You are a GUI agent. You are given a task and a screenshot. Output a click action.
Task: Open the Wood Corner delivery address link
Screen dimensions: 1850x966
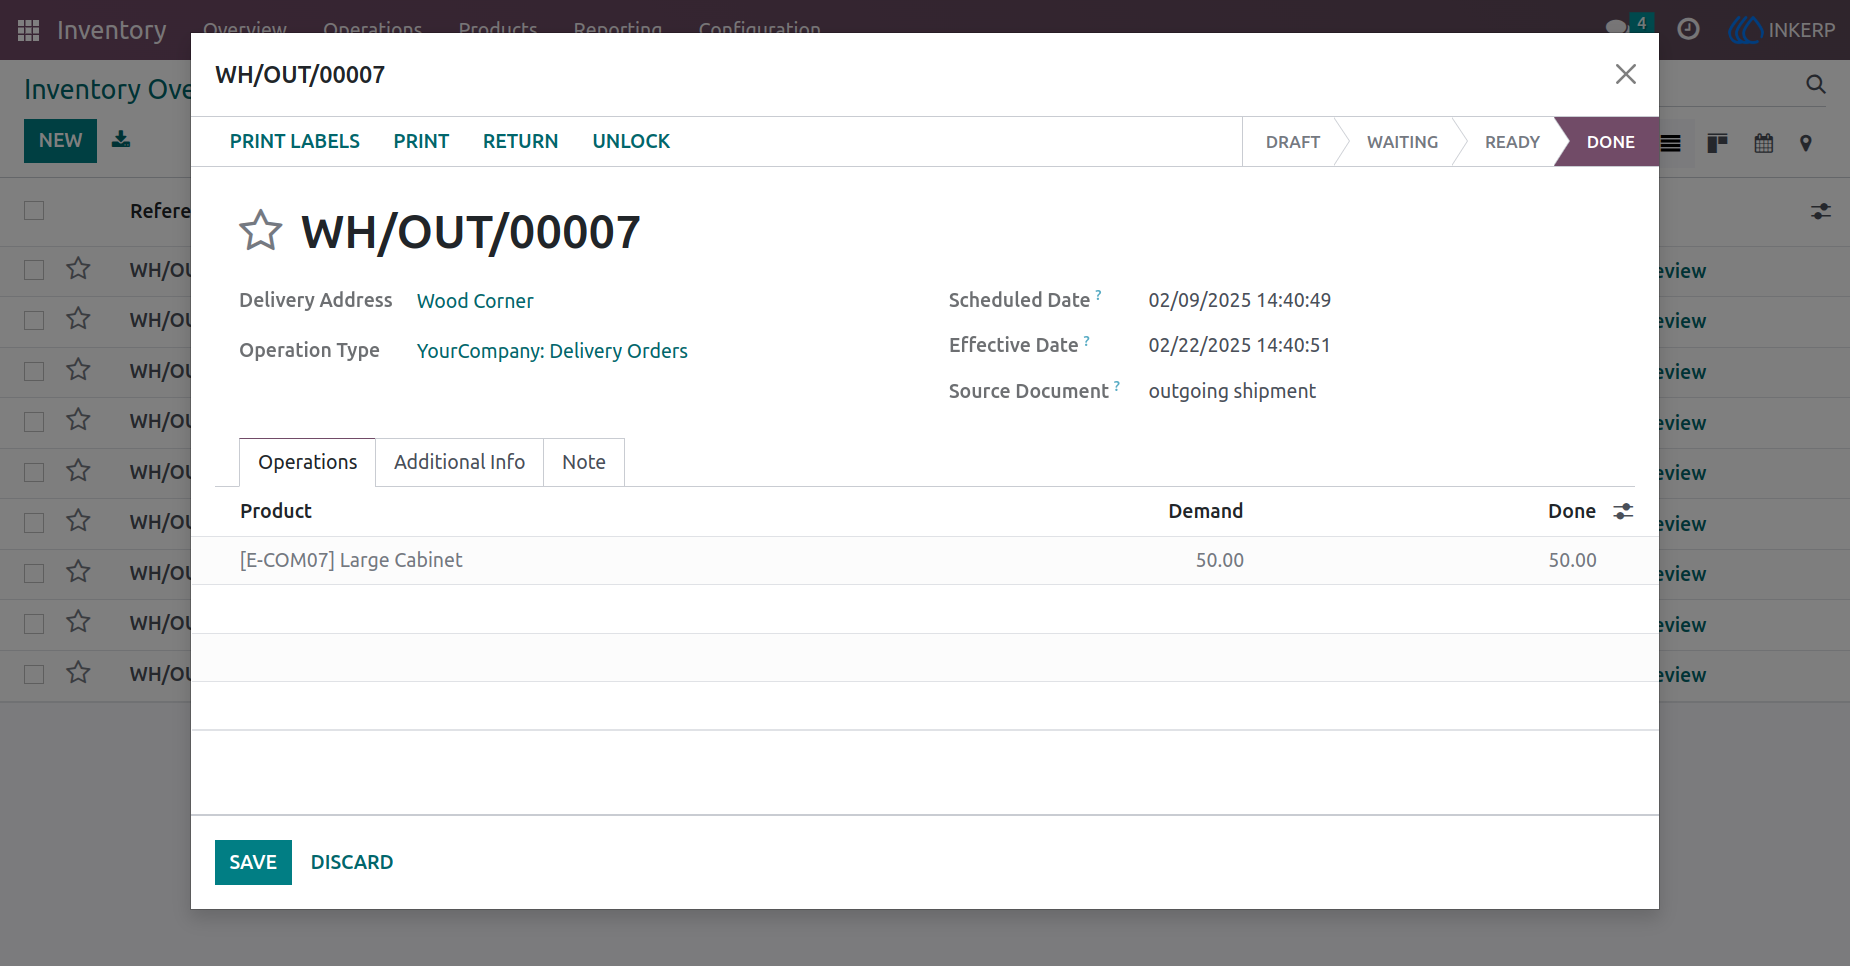click(x=475, y=301)
